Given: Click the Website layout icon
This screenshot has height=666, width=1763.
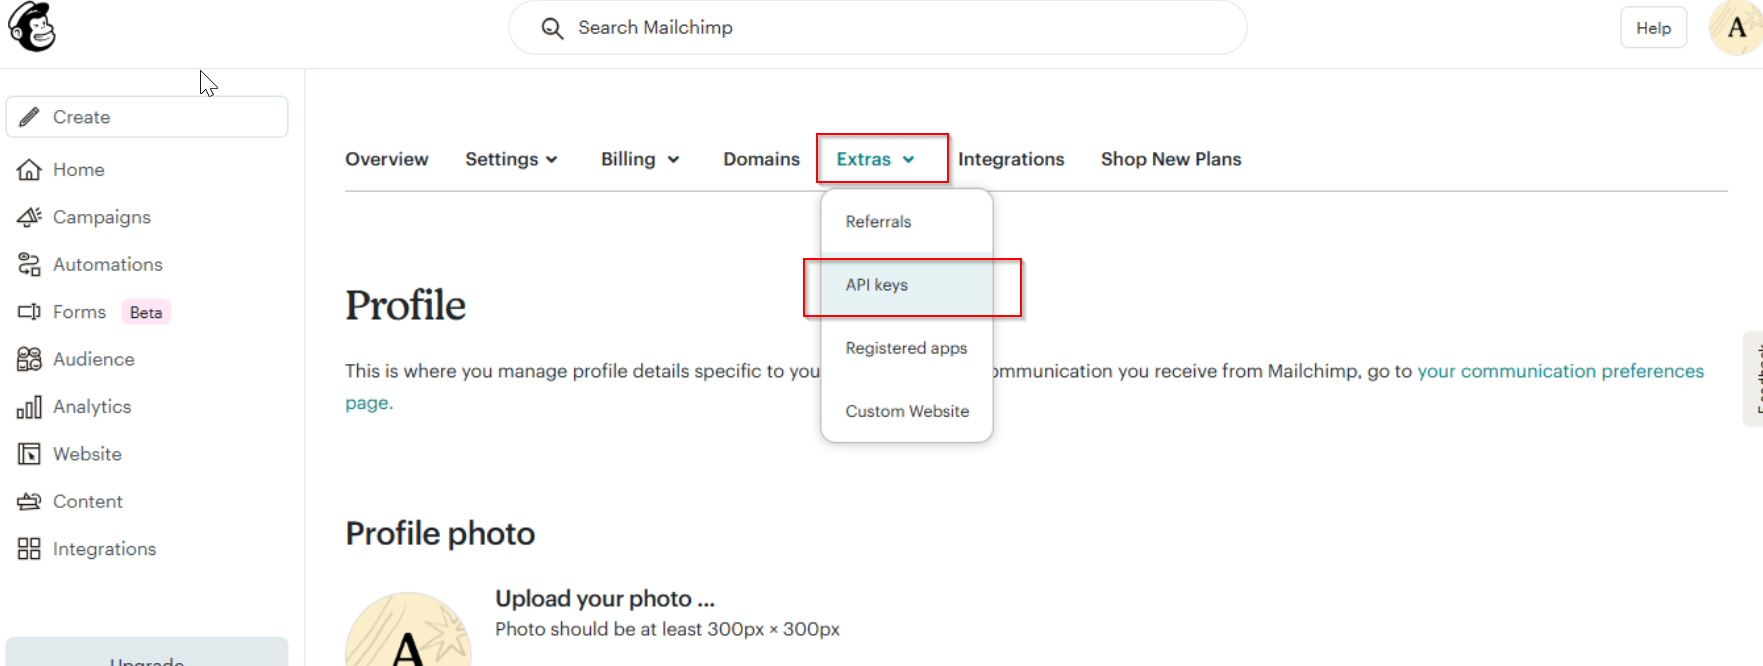Looking at the screenshot, I should point(29,454).
